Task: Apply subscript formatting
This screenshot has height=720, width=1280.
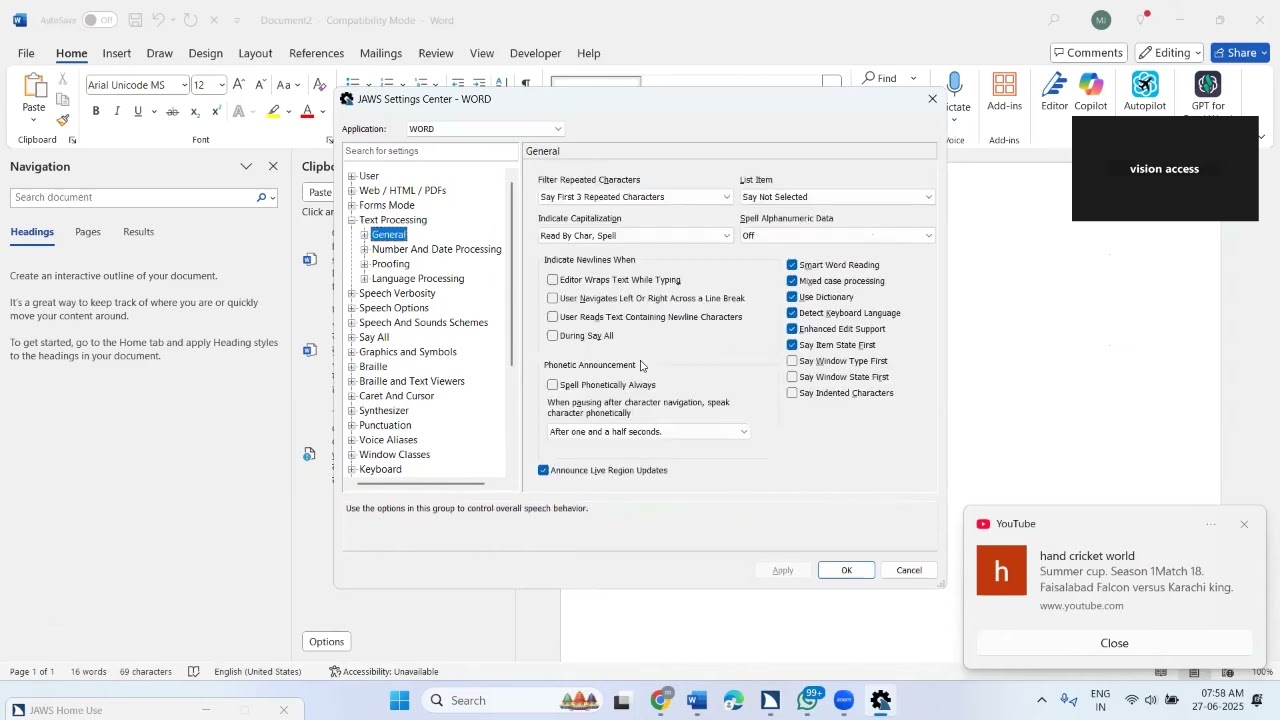Action: click(x=196, y=111)
